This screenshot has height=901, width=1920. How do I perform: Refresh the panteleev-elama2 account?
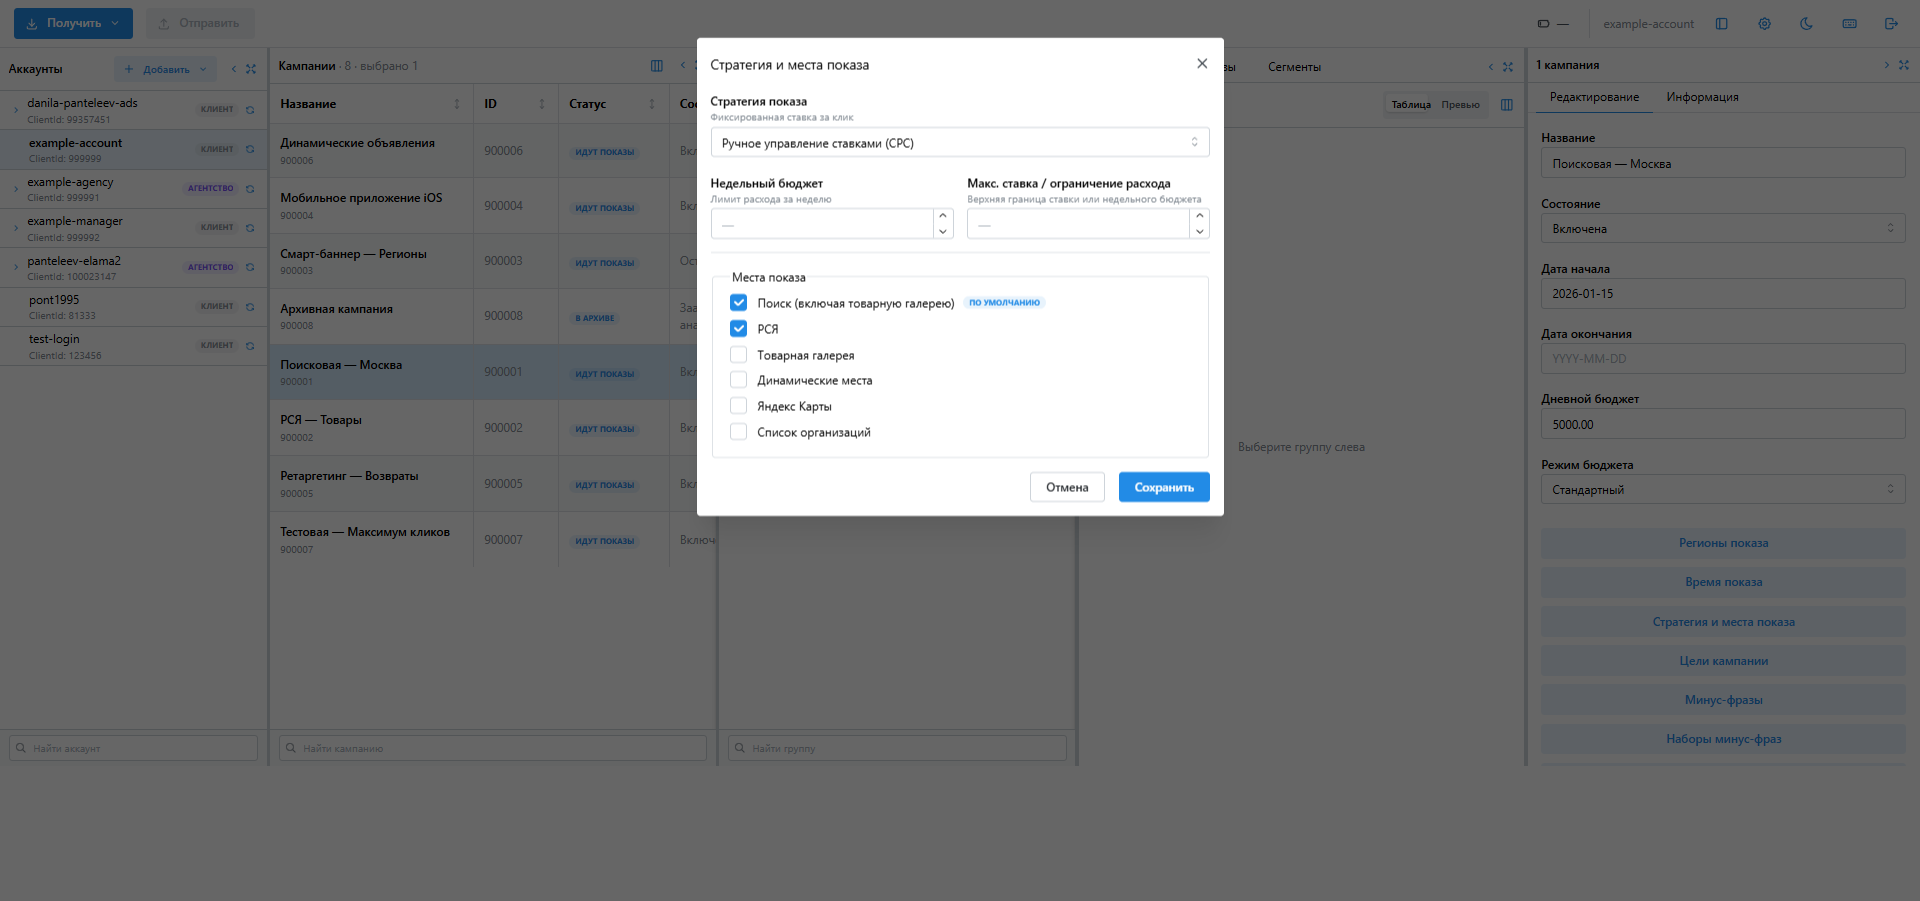[x=250, y=267]
